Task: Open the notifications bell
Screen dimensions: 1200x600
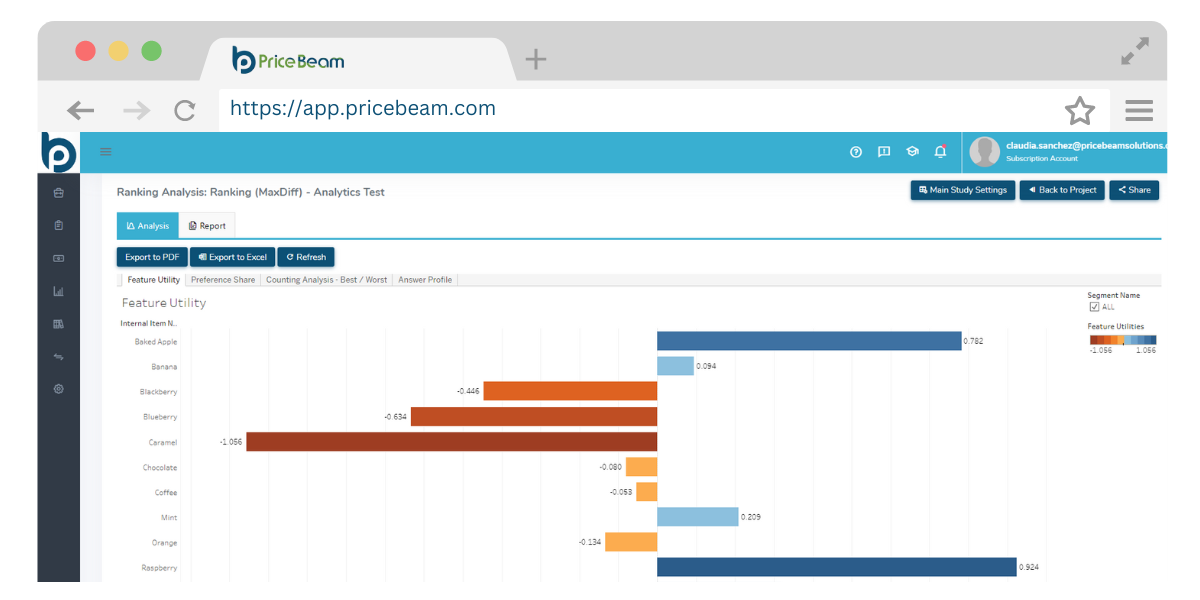Action: point(940,152)
